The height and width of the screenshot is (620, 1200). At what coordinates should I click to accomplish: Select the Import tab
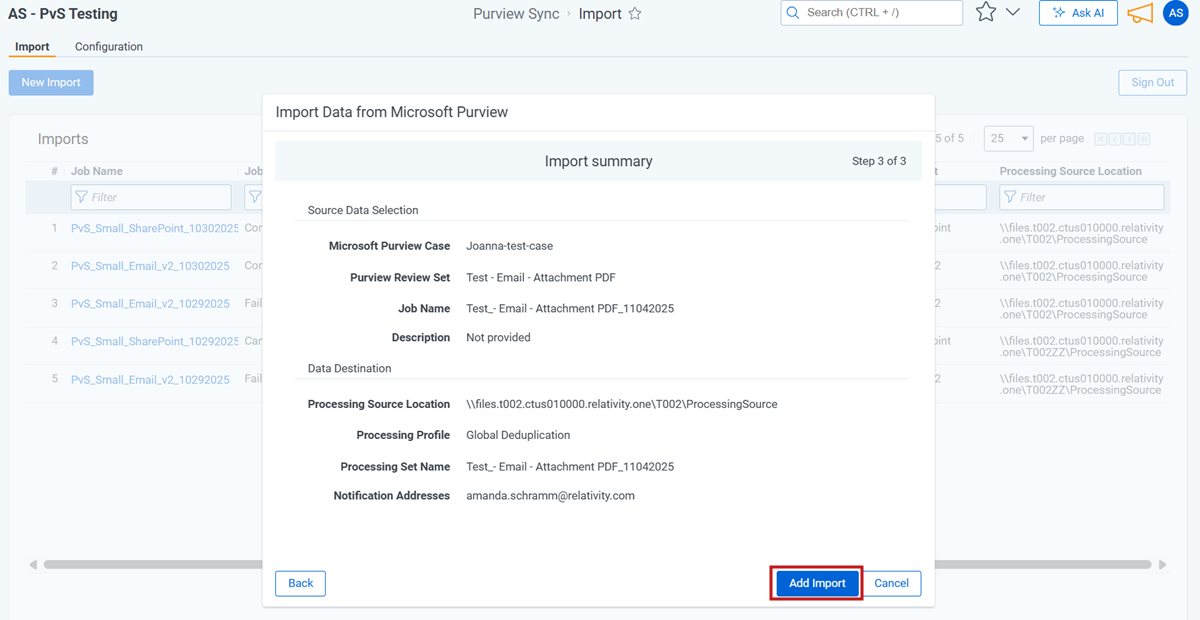[x=32, y=47]
